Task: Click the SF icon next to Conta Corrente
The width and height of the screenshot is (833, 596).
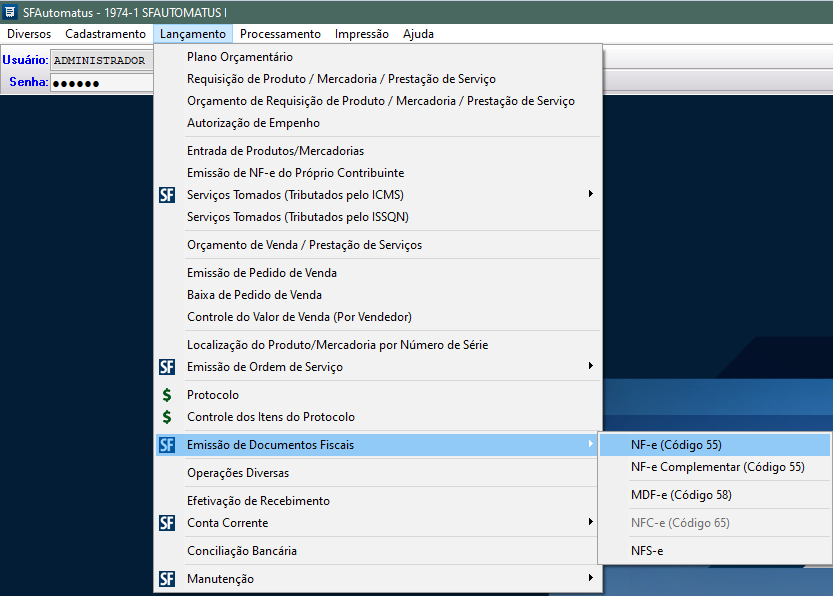Action: tap(167, 523)
